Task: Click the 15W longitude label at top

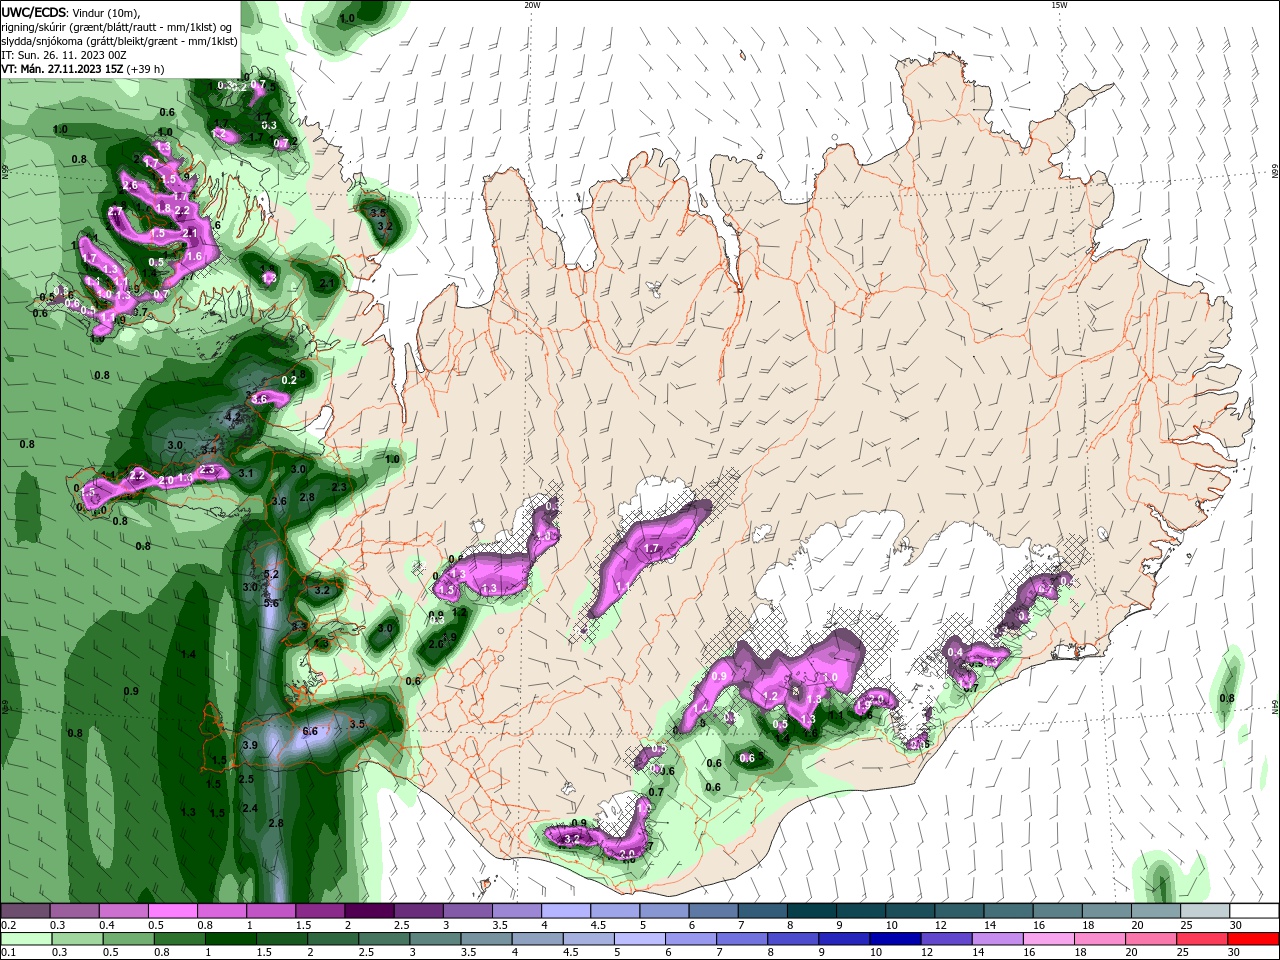Action: pos(1059,5)
